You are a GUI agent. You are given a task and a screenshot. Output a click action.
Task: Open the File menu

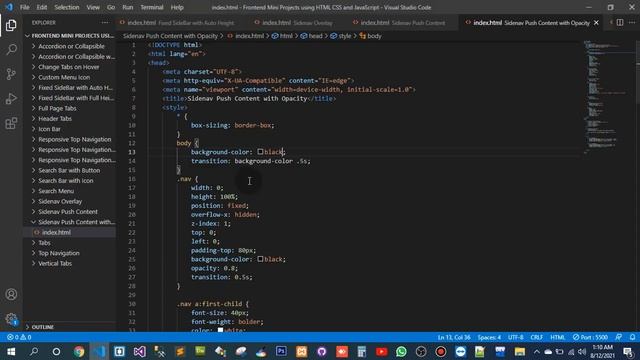pos(24,7)
